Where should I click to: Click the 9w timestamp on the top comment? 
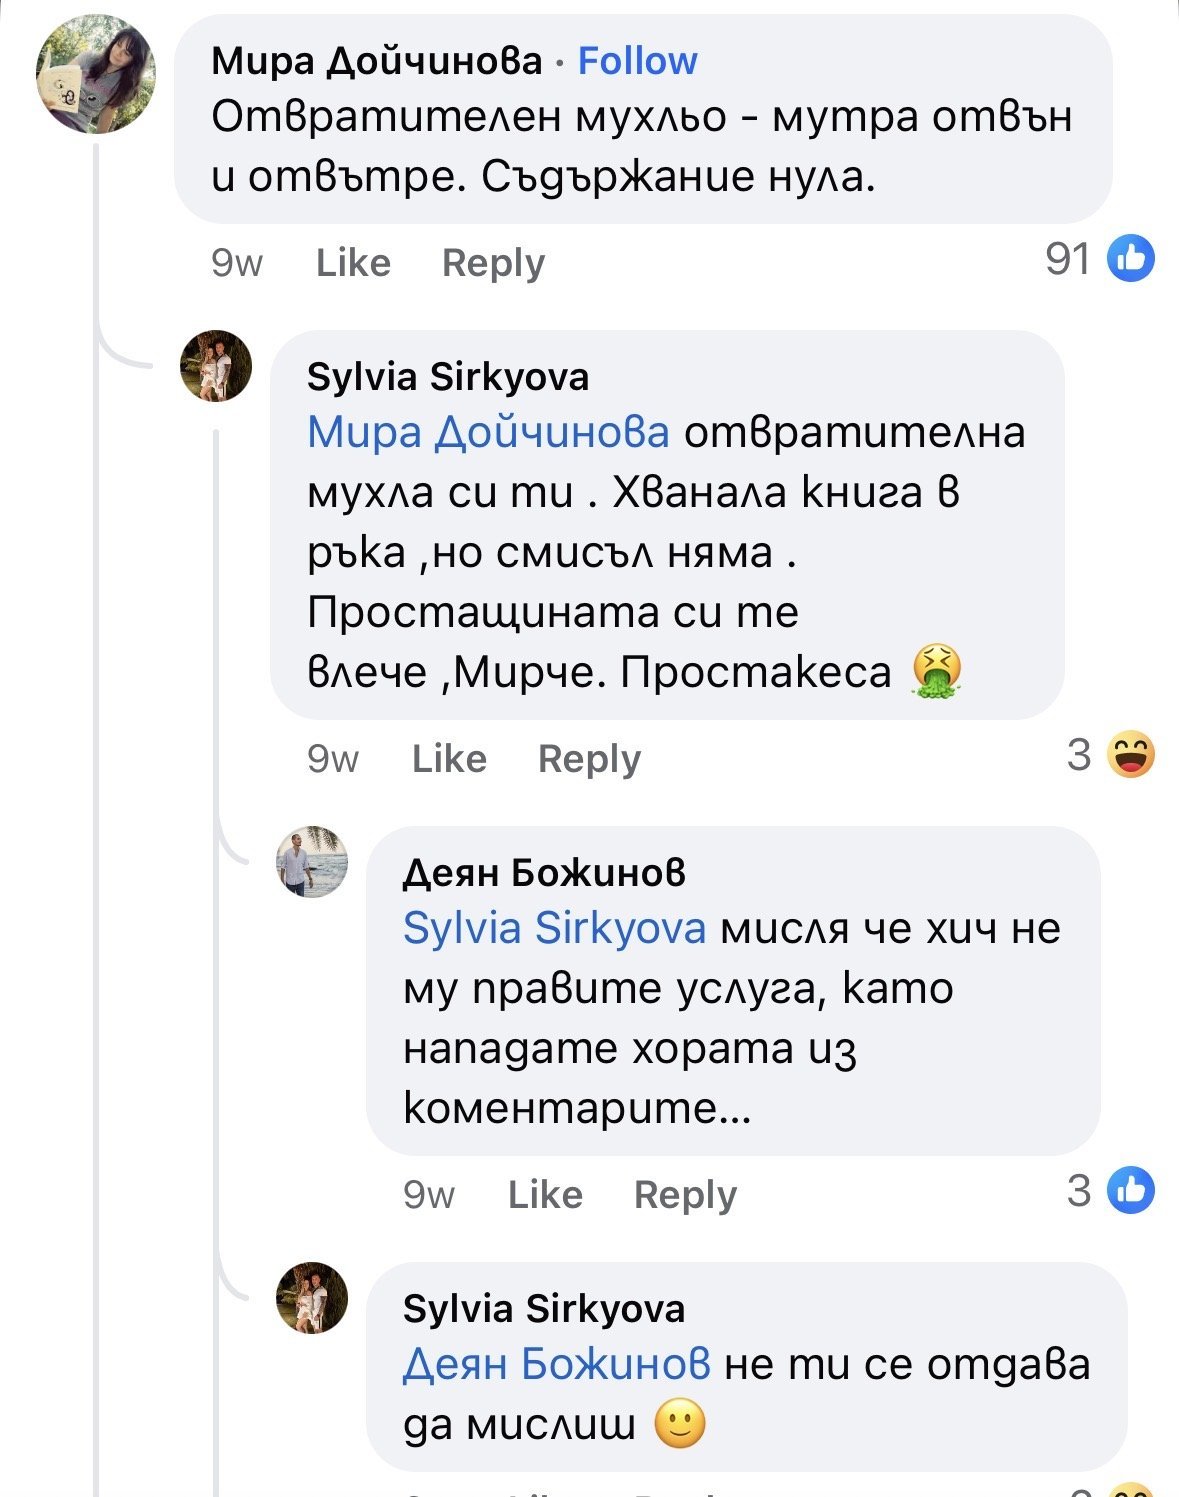[x=237, y=263]
